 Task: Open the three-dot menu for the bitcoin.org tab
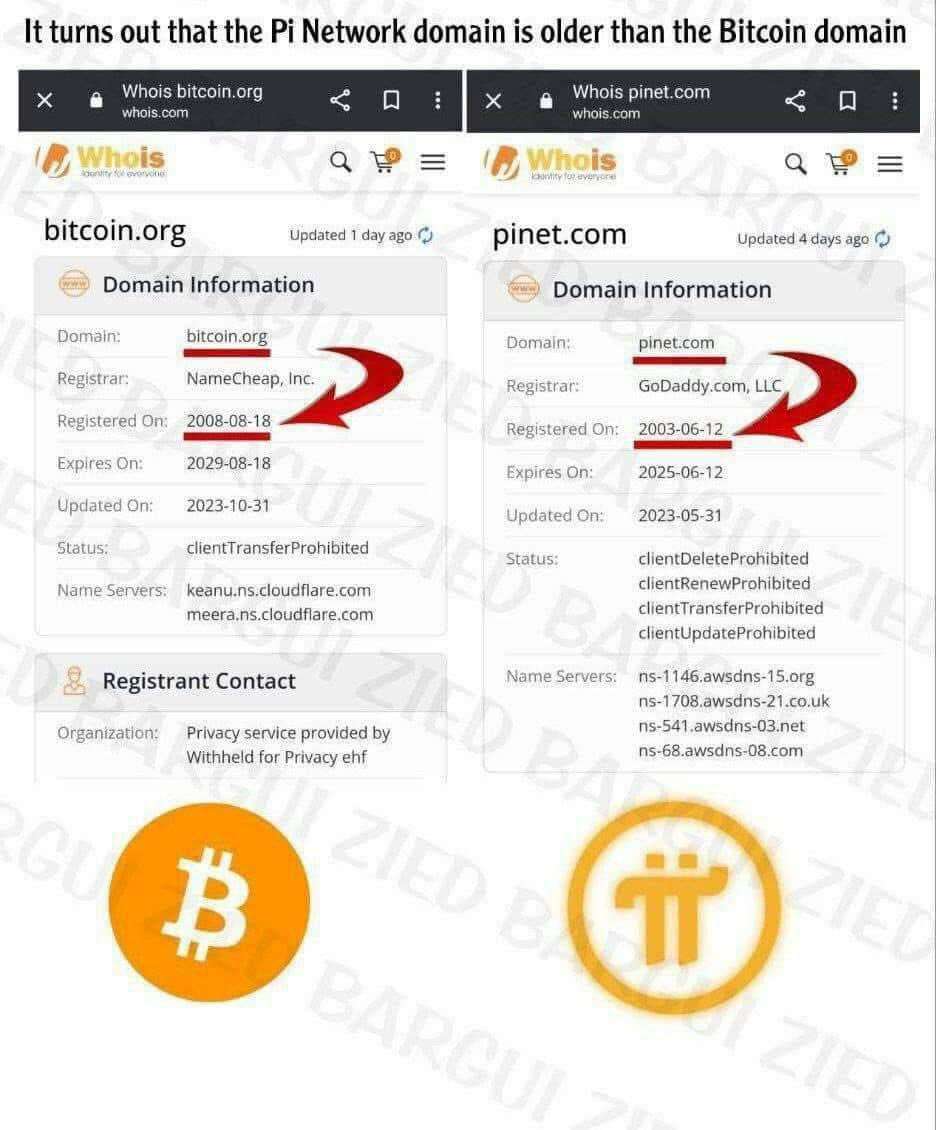(x=437, y=99)
